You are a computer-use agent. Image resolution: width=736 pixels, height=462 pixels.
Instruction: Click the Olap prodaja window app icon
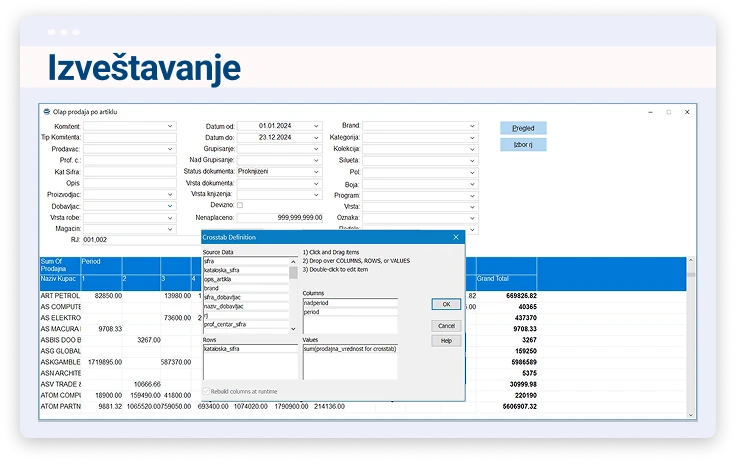46,112
